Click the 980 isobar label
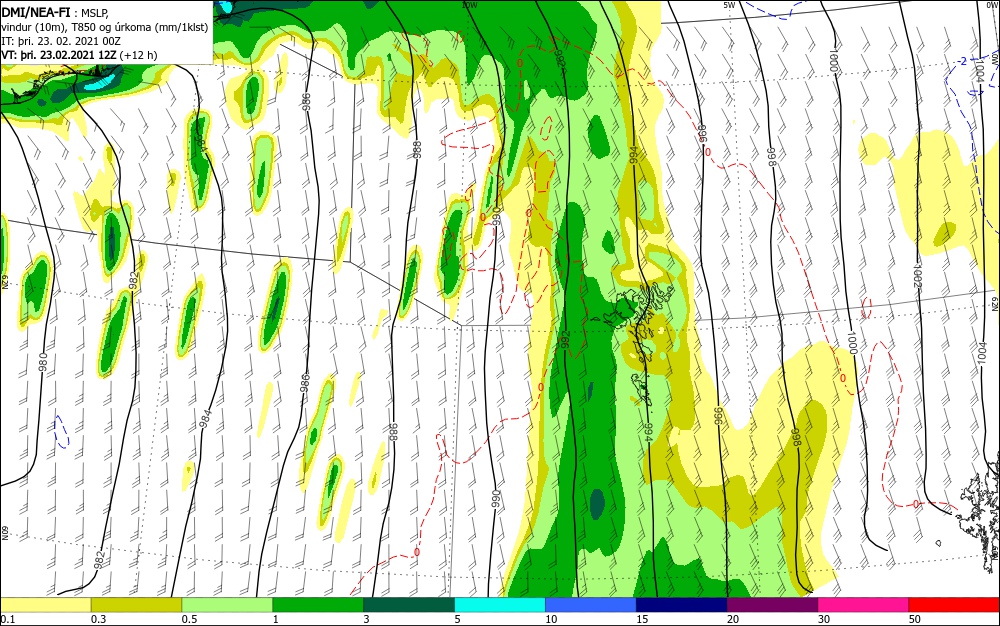 tap(43, 363)
